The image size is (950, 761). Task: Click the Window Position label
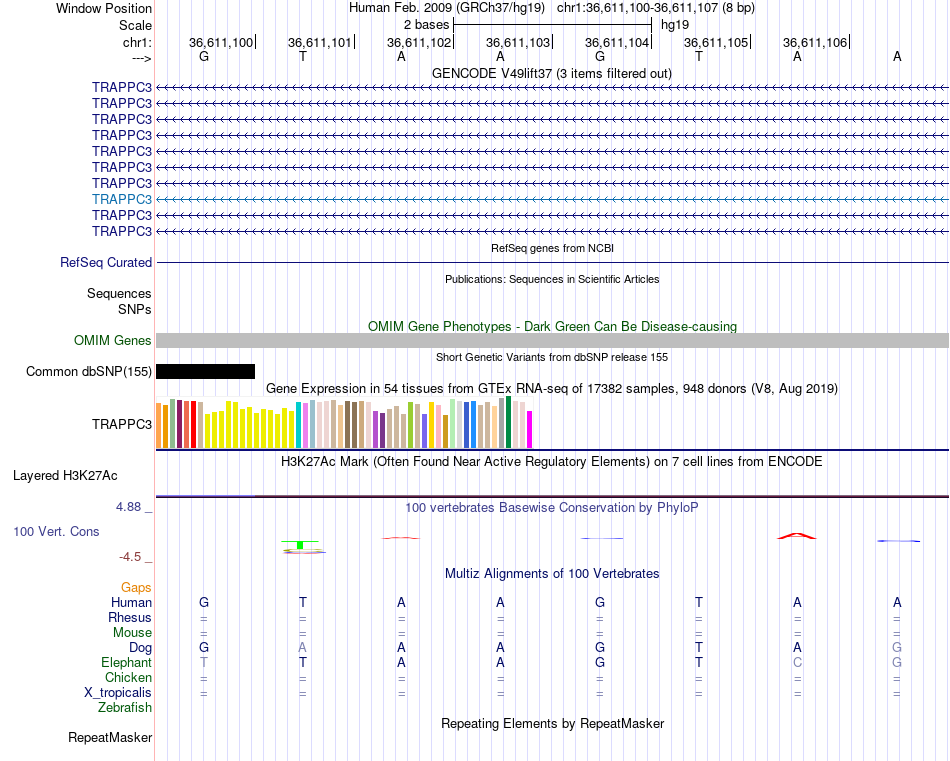[x=104, y=8]
